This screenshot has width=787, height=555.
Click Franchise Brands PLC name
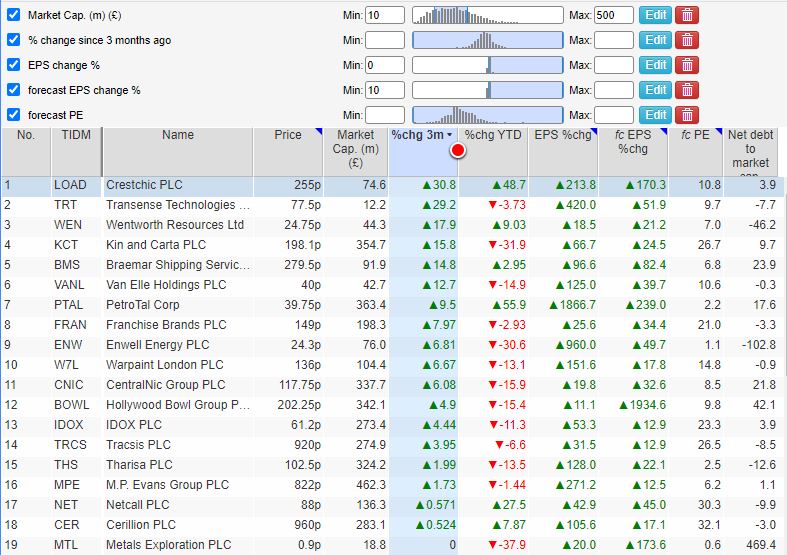[166, 325]
